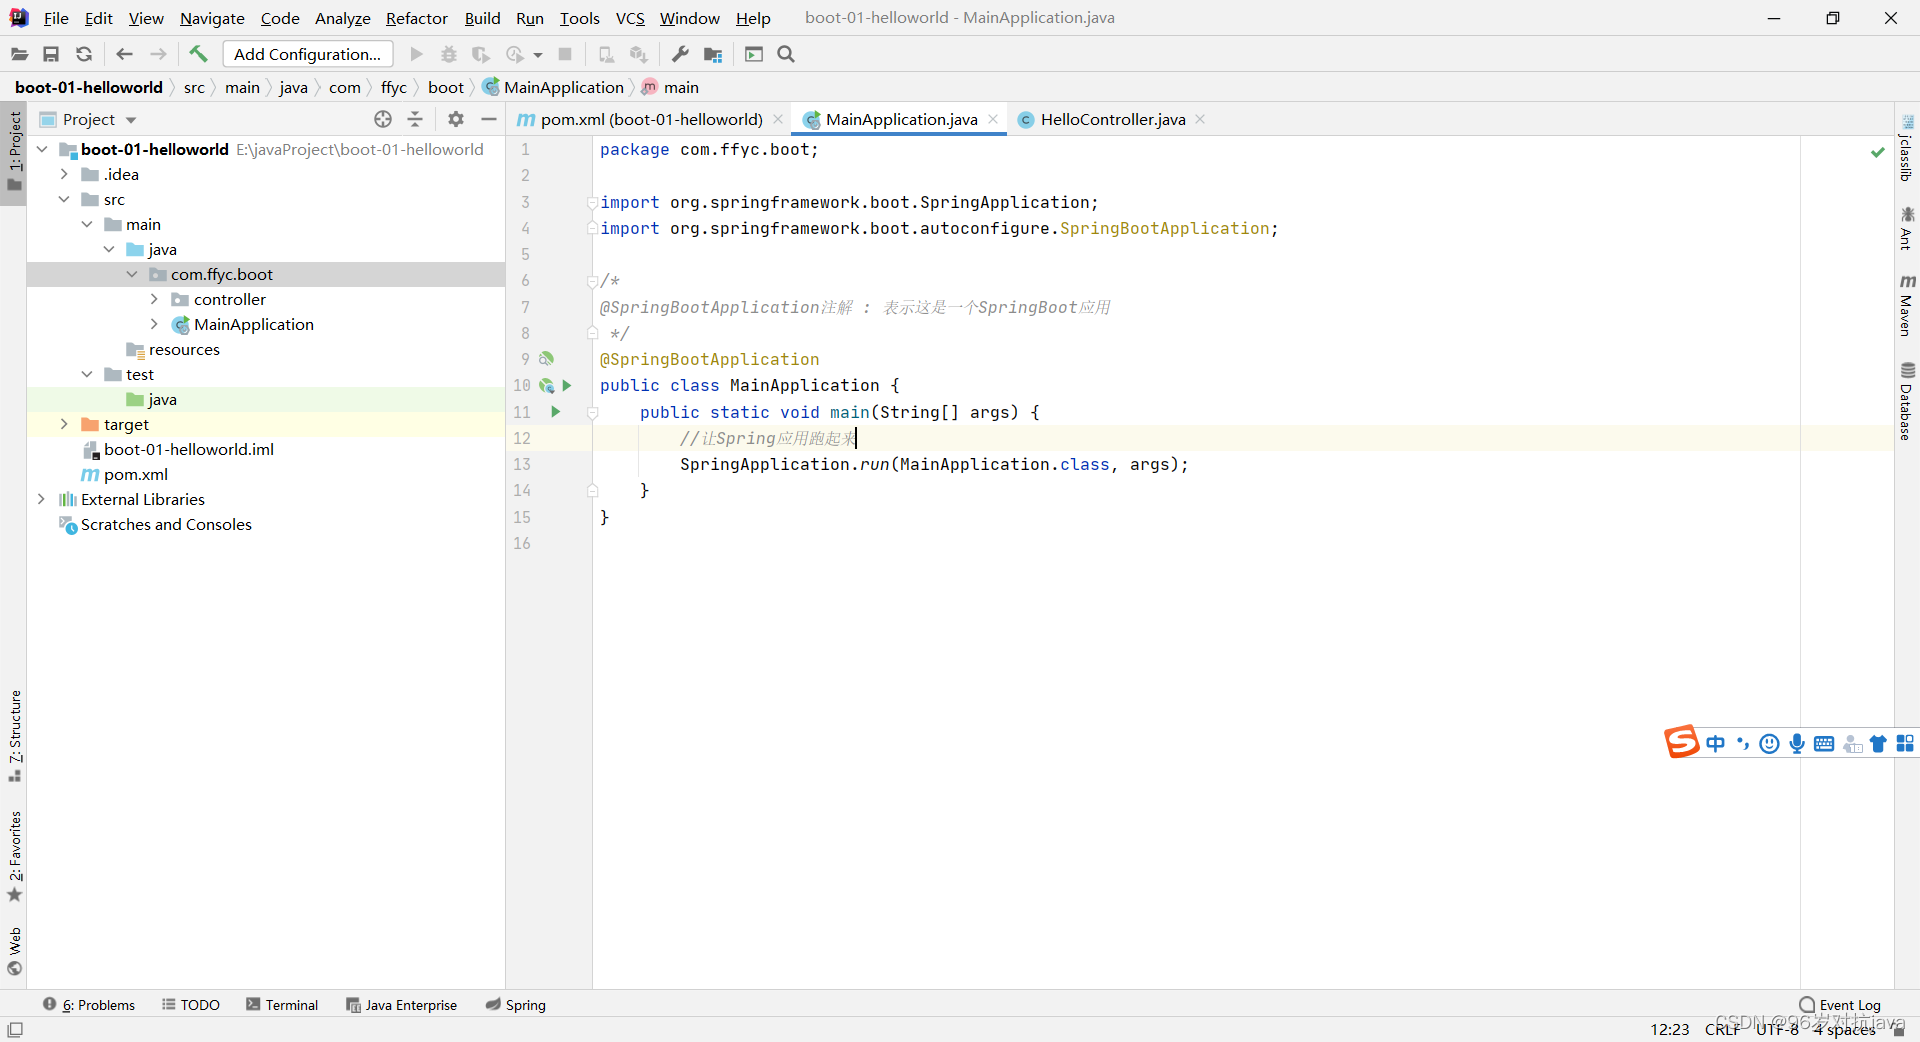The width and height of the screenshot is (1920, 1042).
Task: Build project with the hammer icon
Action: point(198,54)
